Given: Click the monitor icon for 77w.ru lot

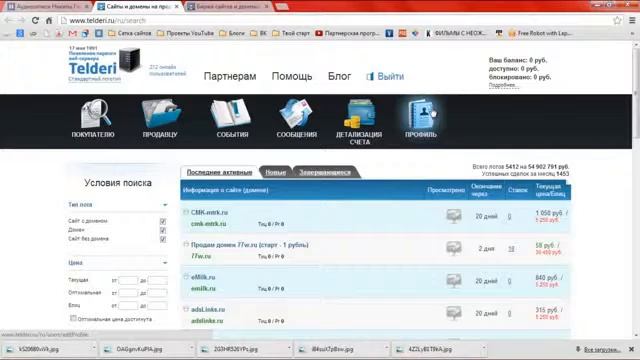Looking at the screenshot, I should (453, 248).
